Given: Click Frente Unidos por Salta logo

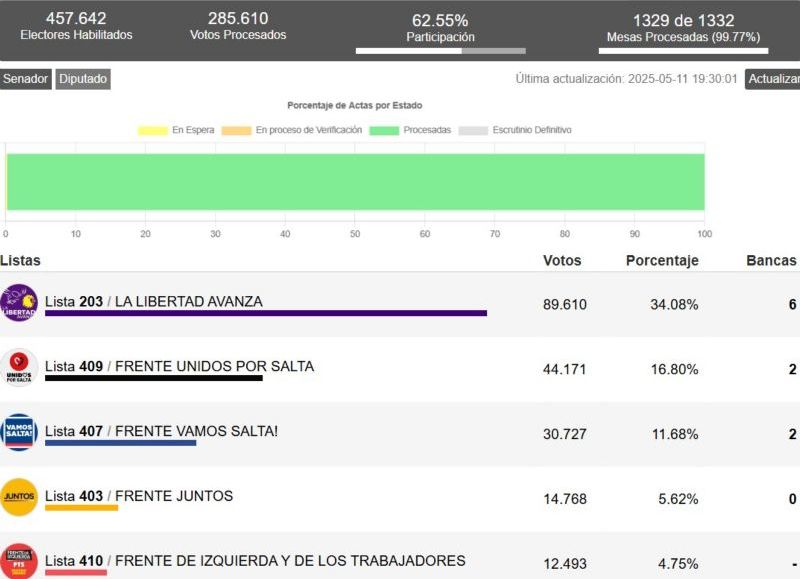Looking at the screenshot, I should pos(19,368).
